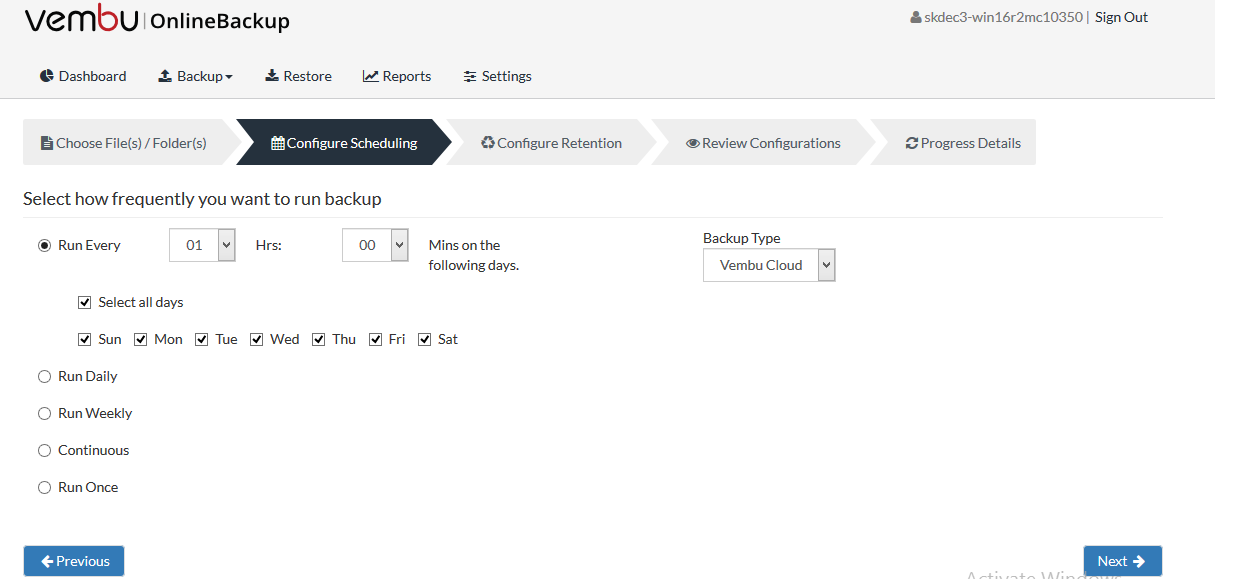Select the Run Daily option
Viewport: 1241px width, 579px height.
click(x=44, y=376)
